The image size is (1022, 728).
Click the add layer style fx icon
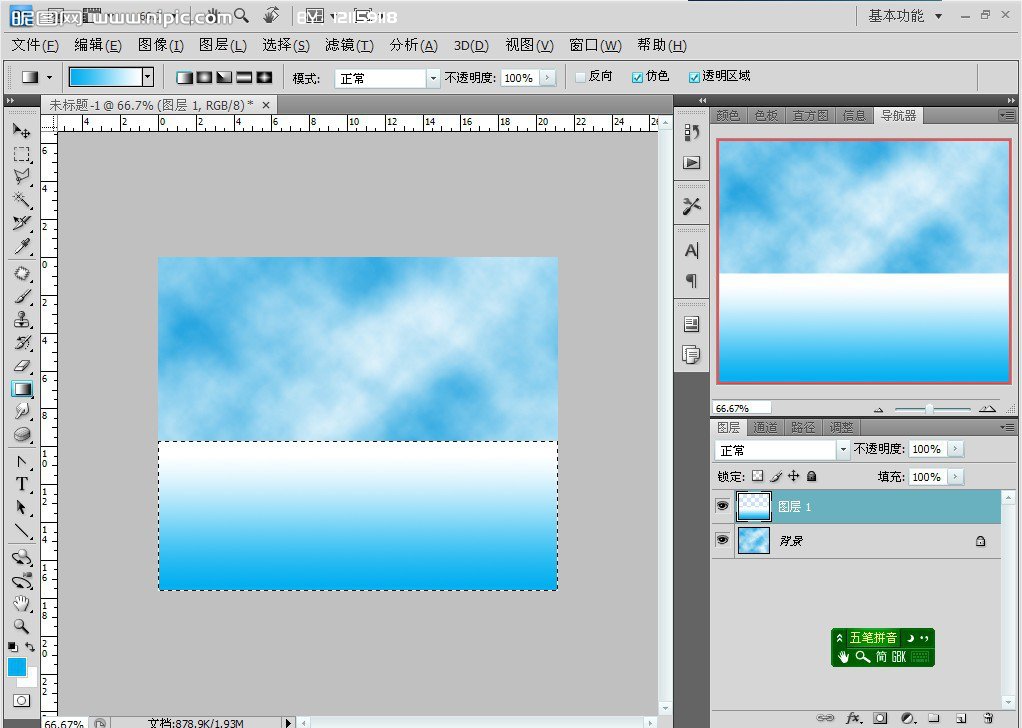(x=853, y=718)
